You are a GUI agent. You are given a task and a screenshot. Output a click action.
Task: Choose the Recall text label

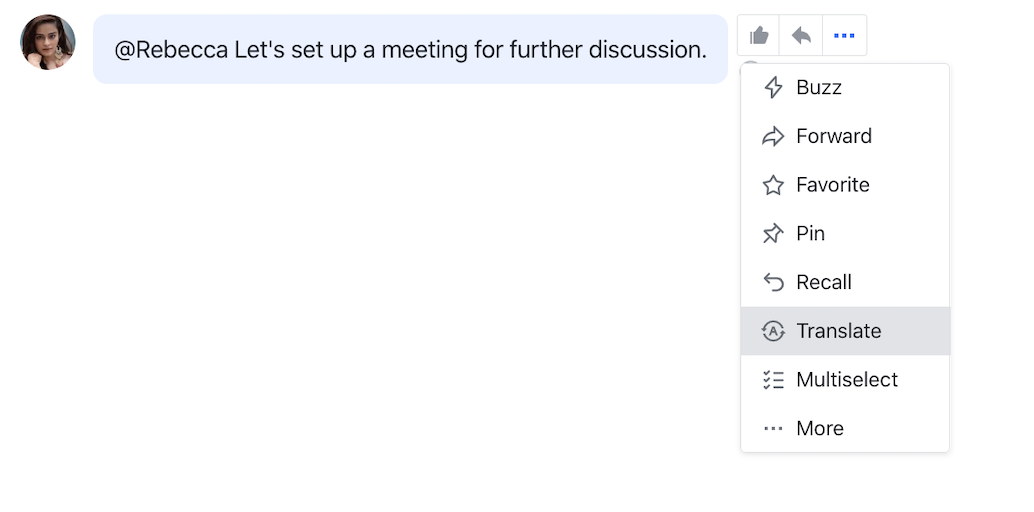(x=824, y=282)
